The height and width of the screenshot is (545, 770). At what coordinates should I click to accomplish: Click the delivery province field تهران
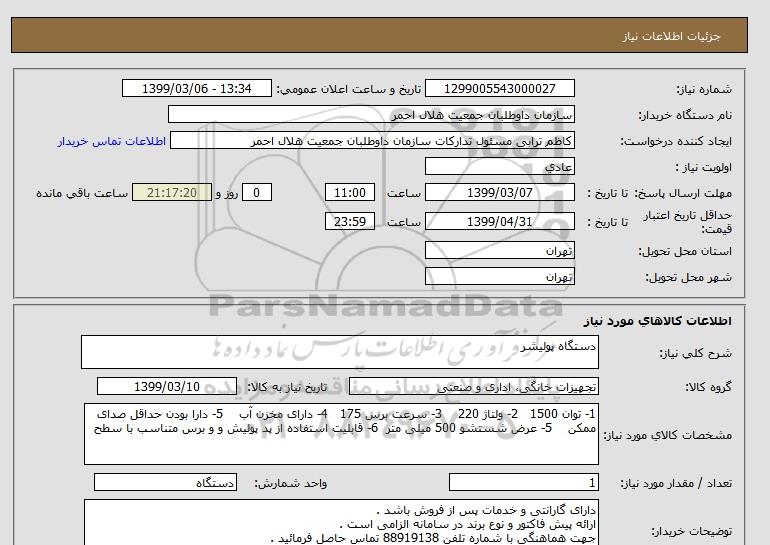[x=499, y=250]
